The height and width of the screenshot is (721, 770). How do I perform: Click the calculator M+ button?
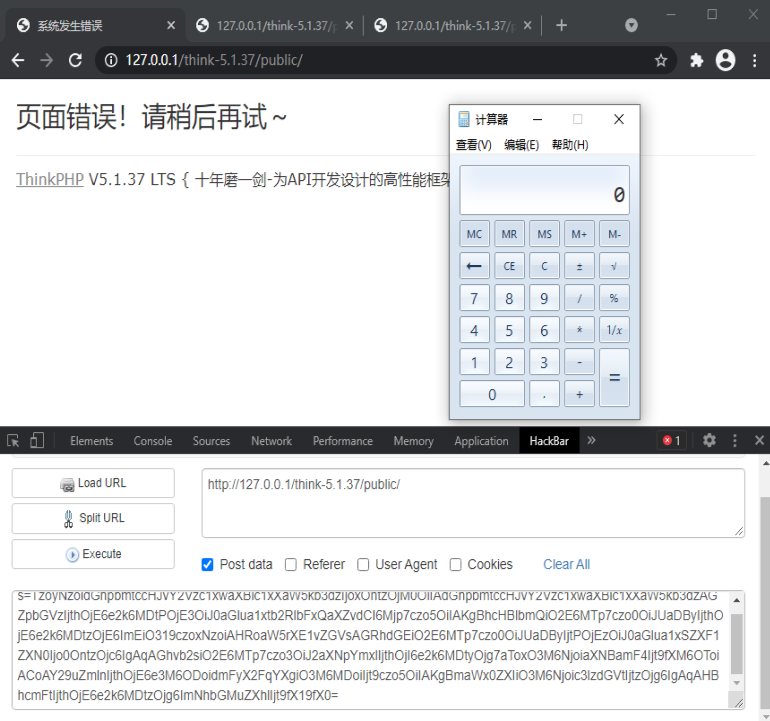[579, 234]
